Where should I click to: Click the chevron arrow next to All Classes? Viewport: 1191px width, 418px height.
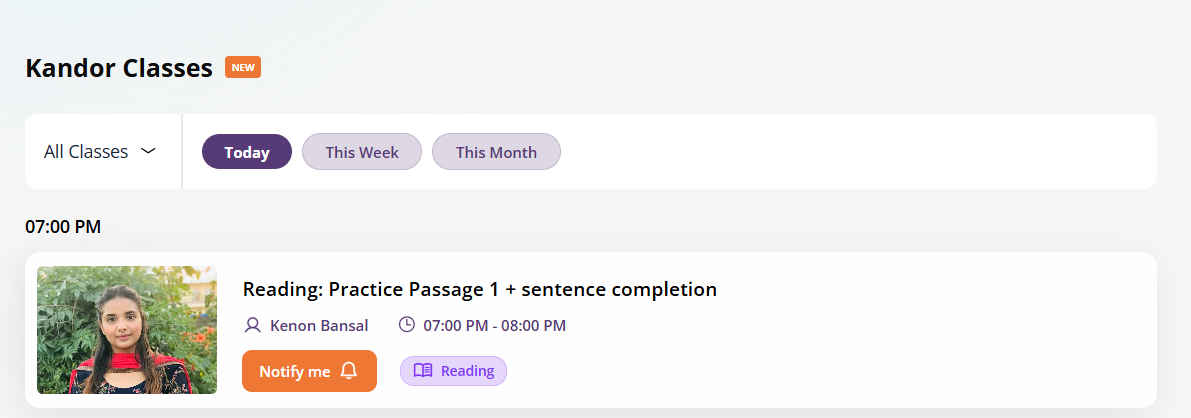[148, 152]
